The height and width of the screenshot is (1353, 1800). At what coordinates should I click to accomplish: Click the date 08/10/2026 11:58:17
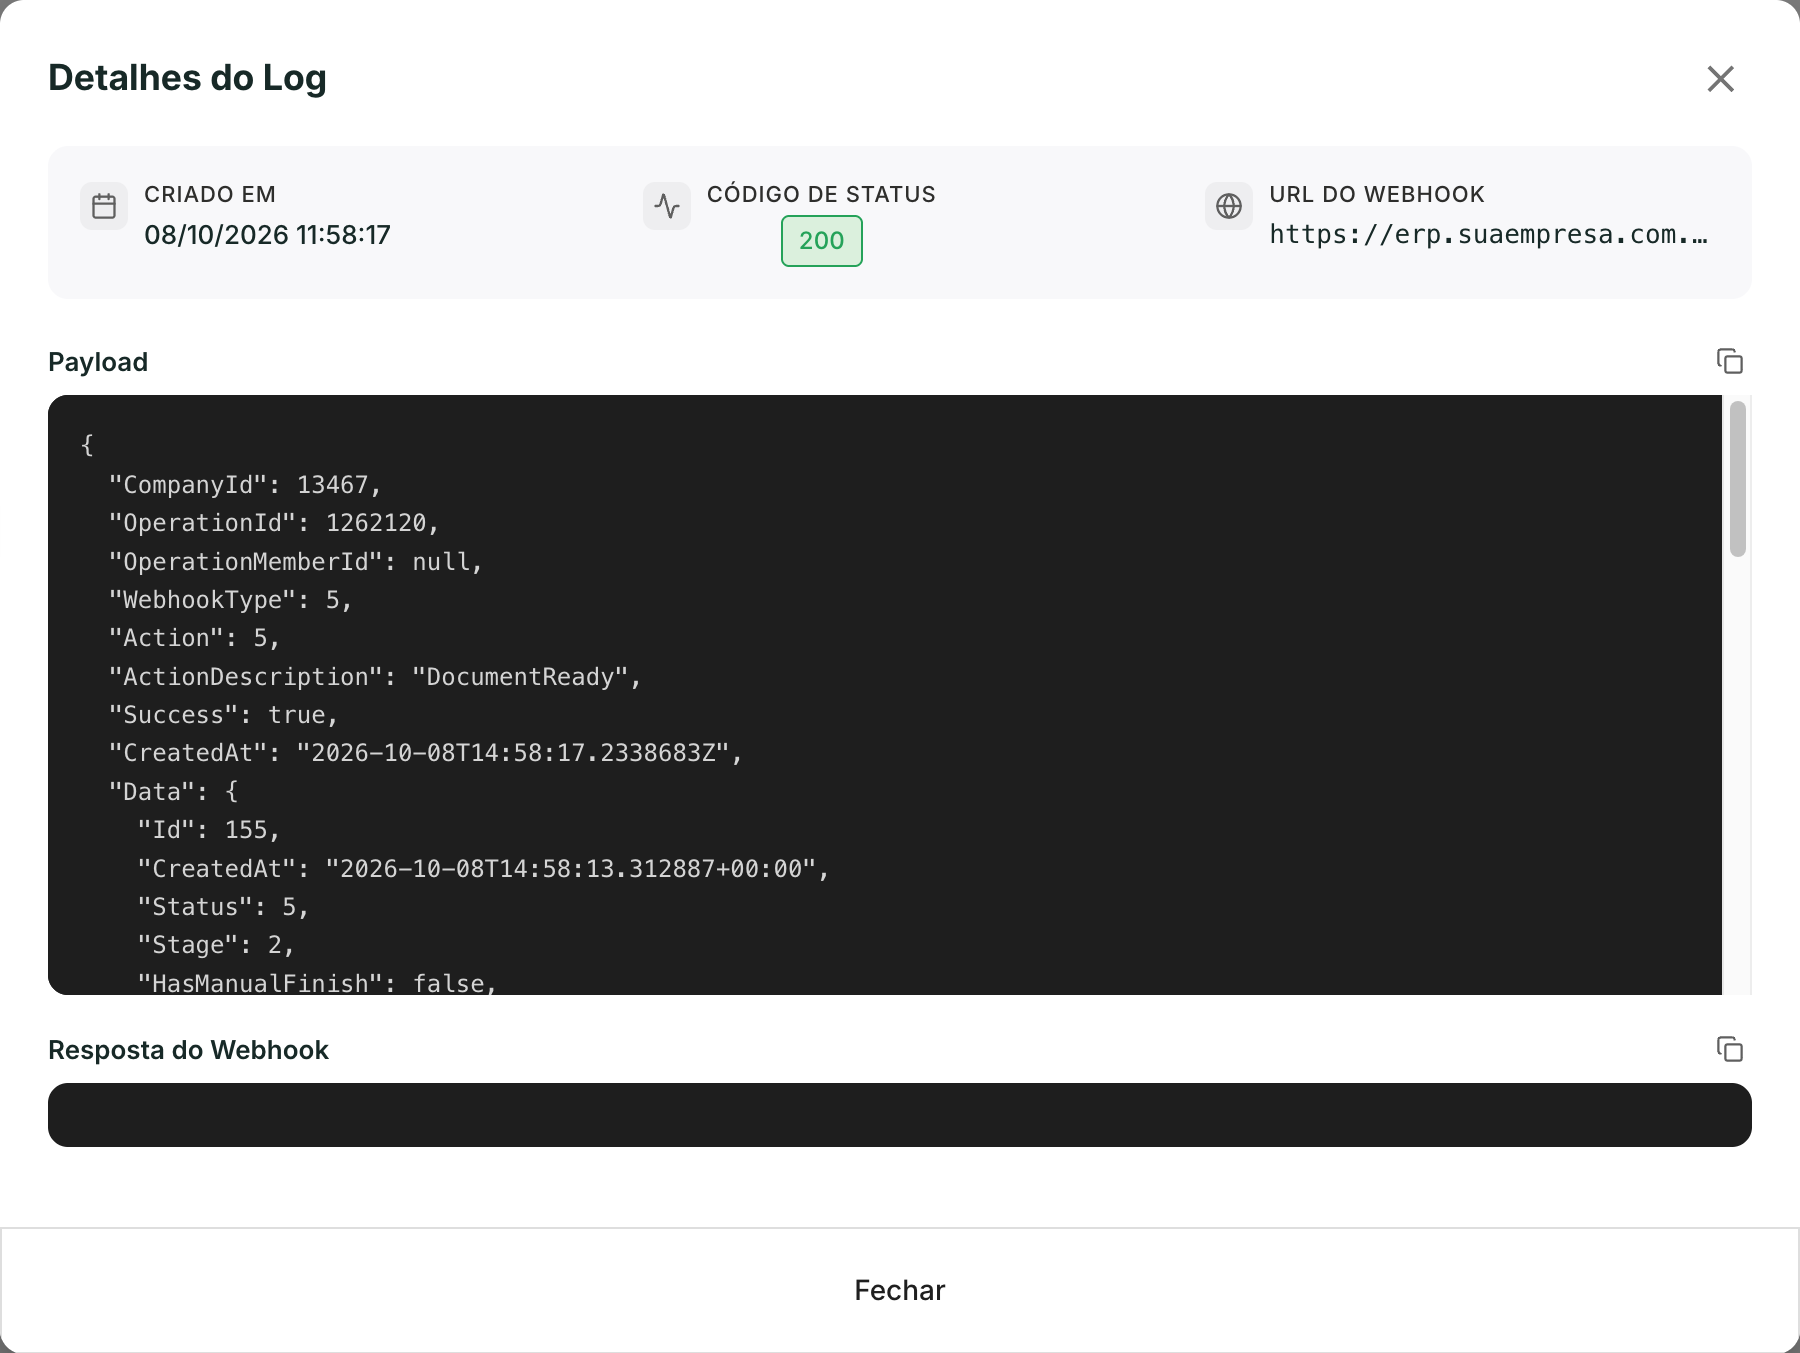267,235
